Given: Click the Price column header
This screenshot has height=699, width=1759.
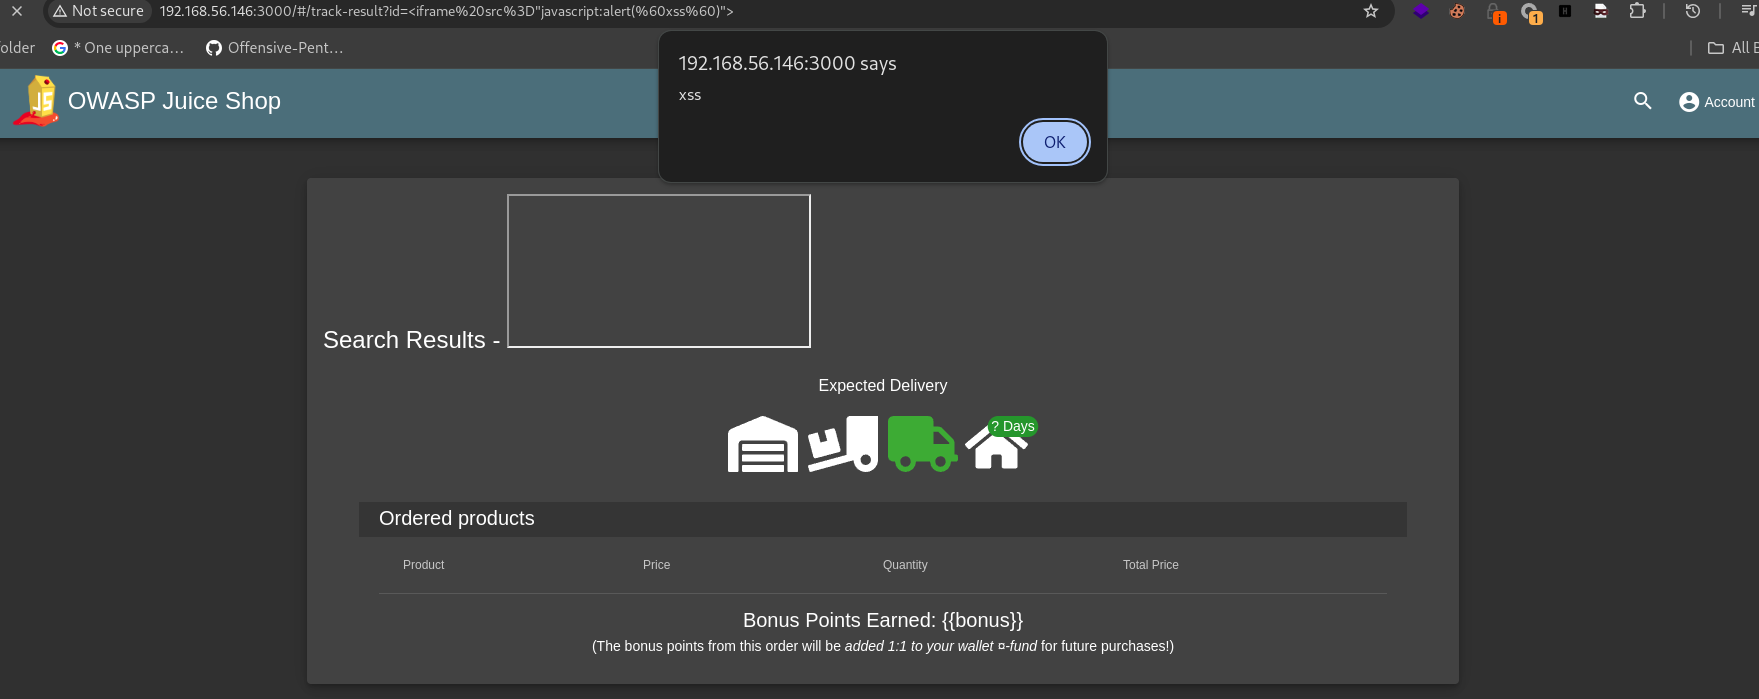Looking at the screenshot, I should (x=657, y=565).
